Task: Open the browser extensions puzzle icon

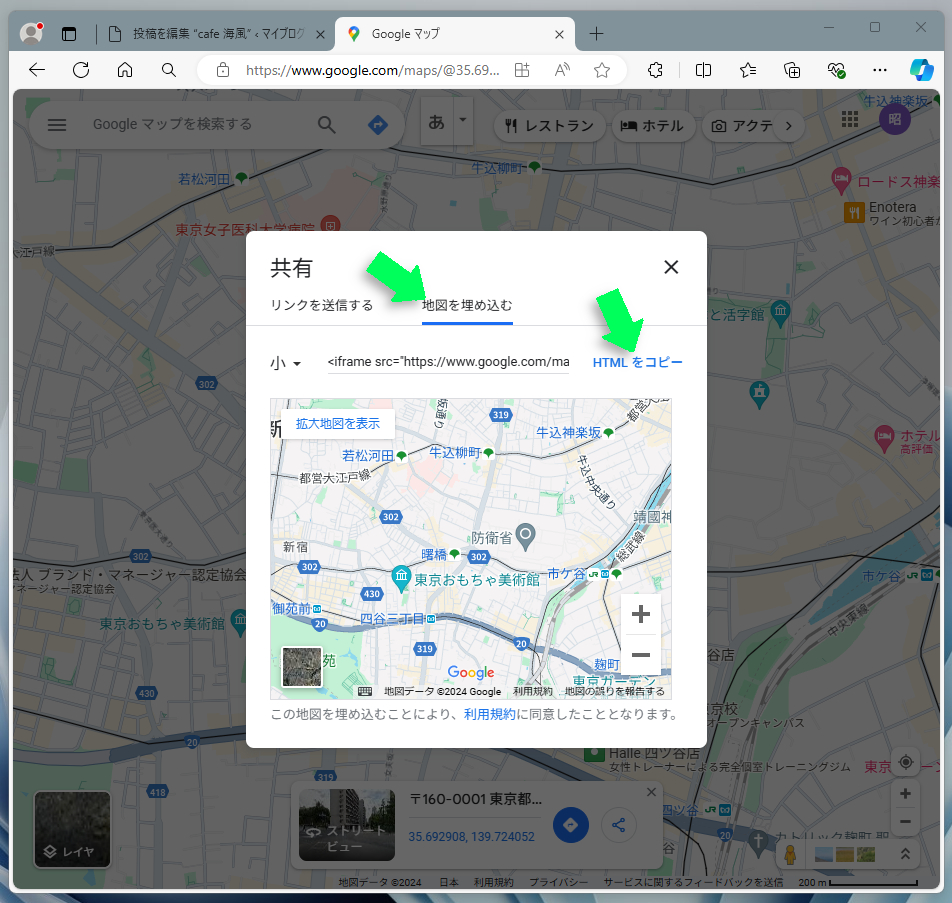Action: (x=655, y=70)
